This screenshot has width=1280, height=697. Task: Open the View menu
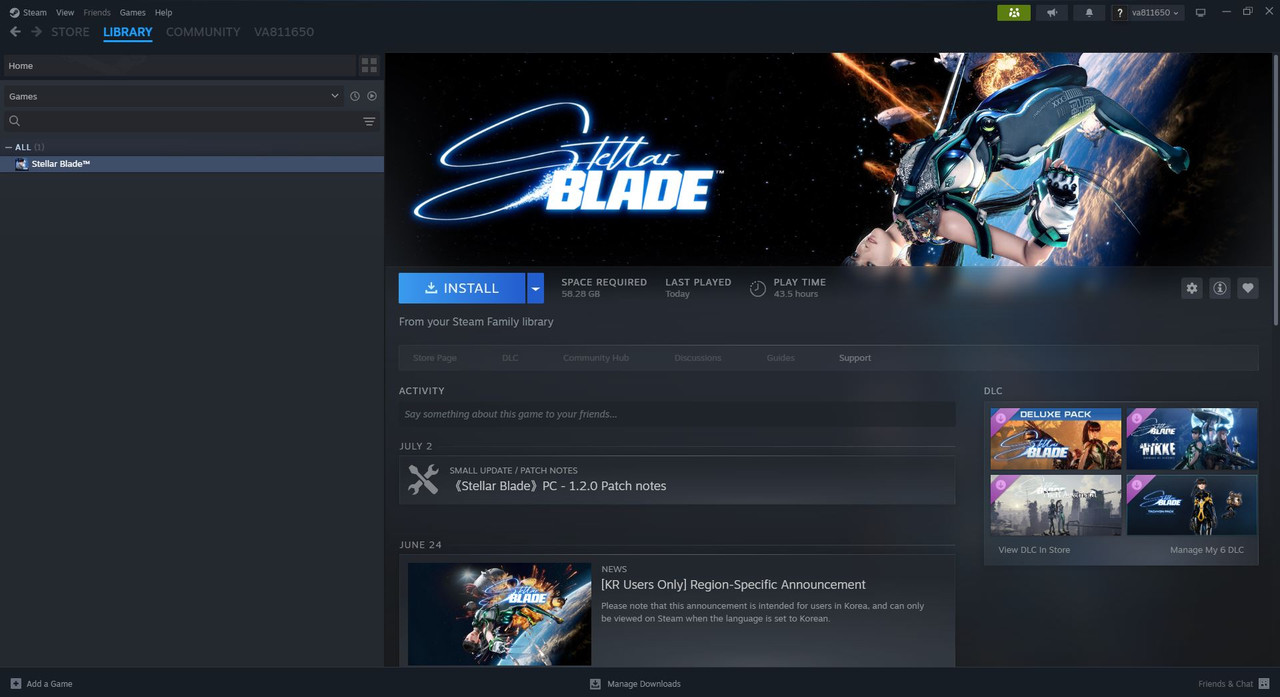[65, 12]
